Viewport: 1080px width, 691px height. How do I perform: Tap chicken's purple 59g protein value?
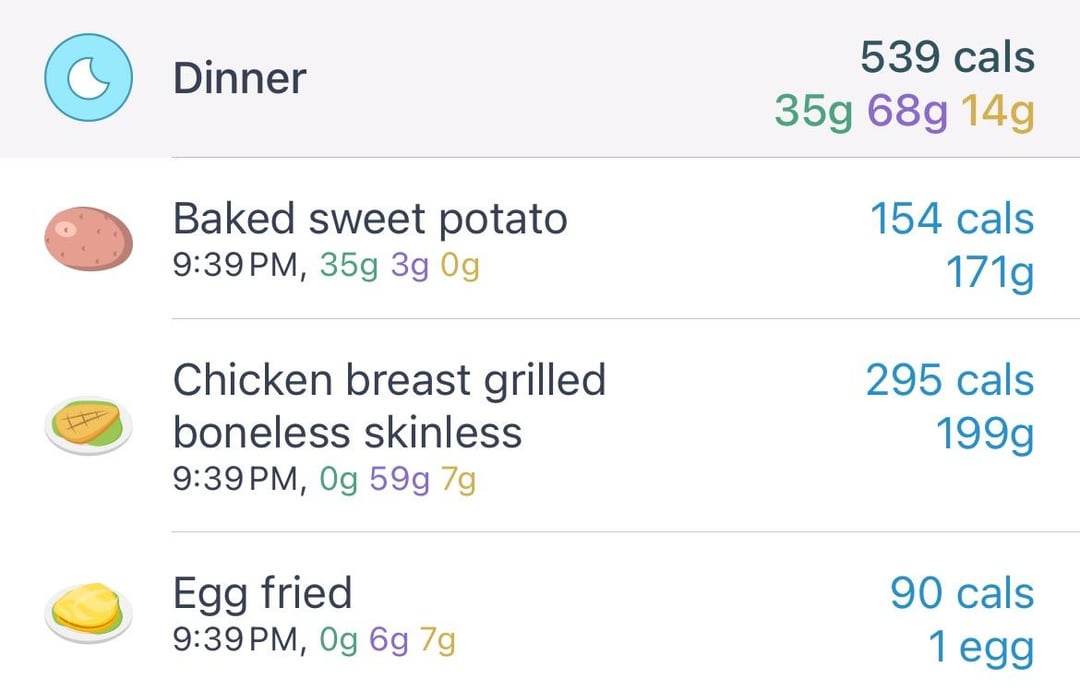click(x=399, y=479)
